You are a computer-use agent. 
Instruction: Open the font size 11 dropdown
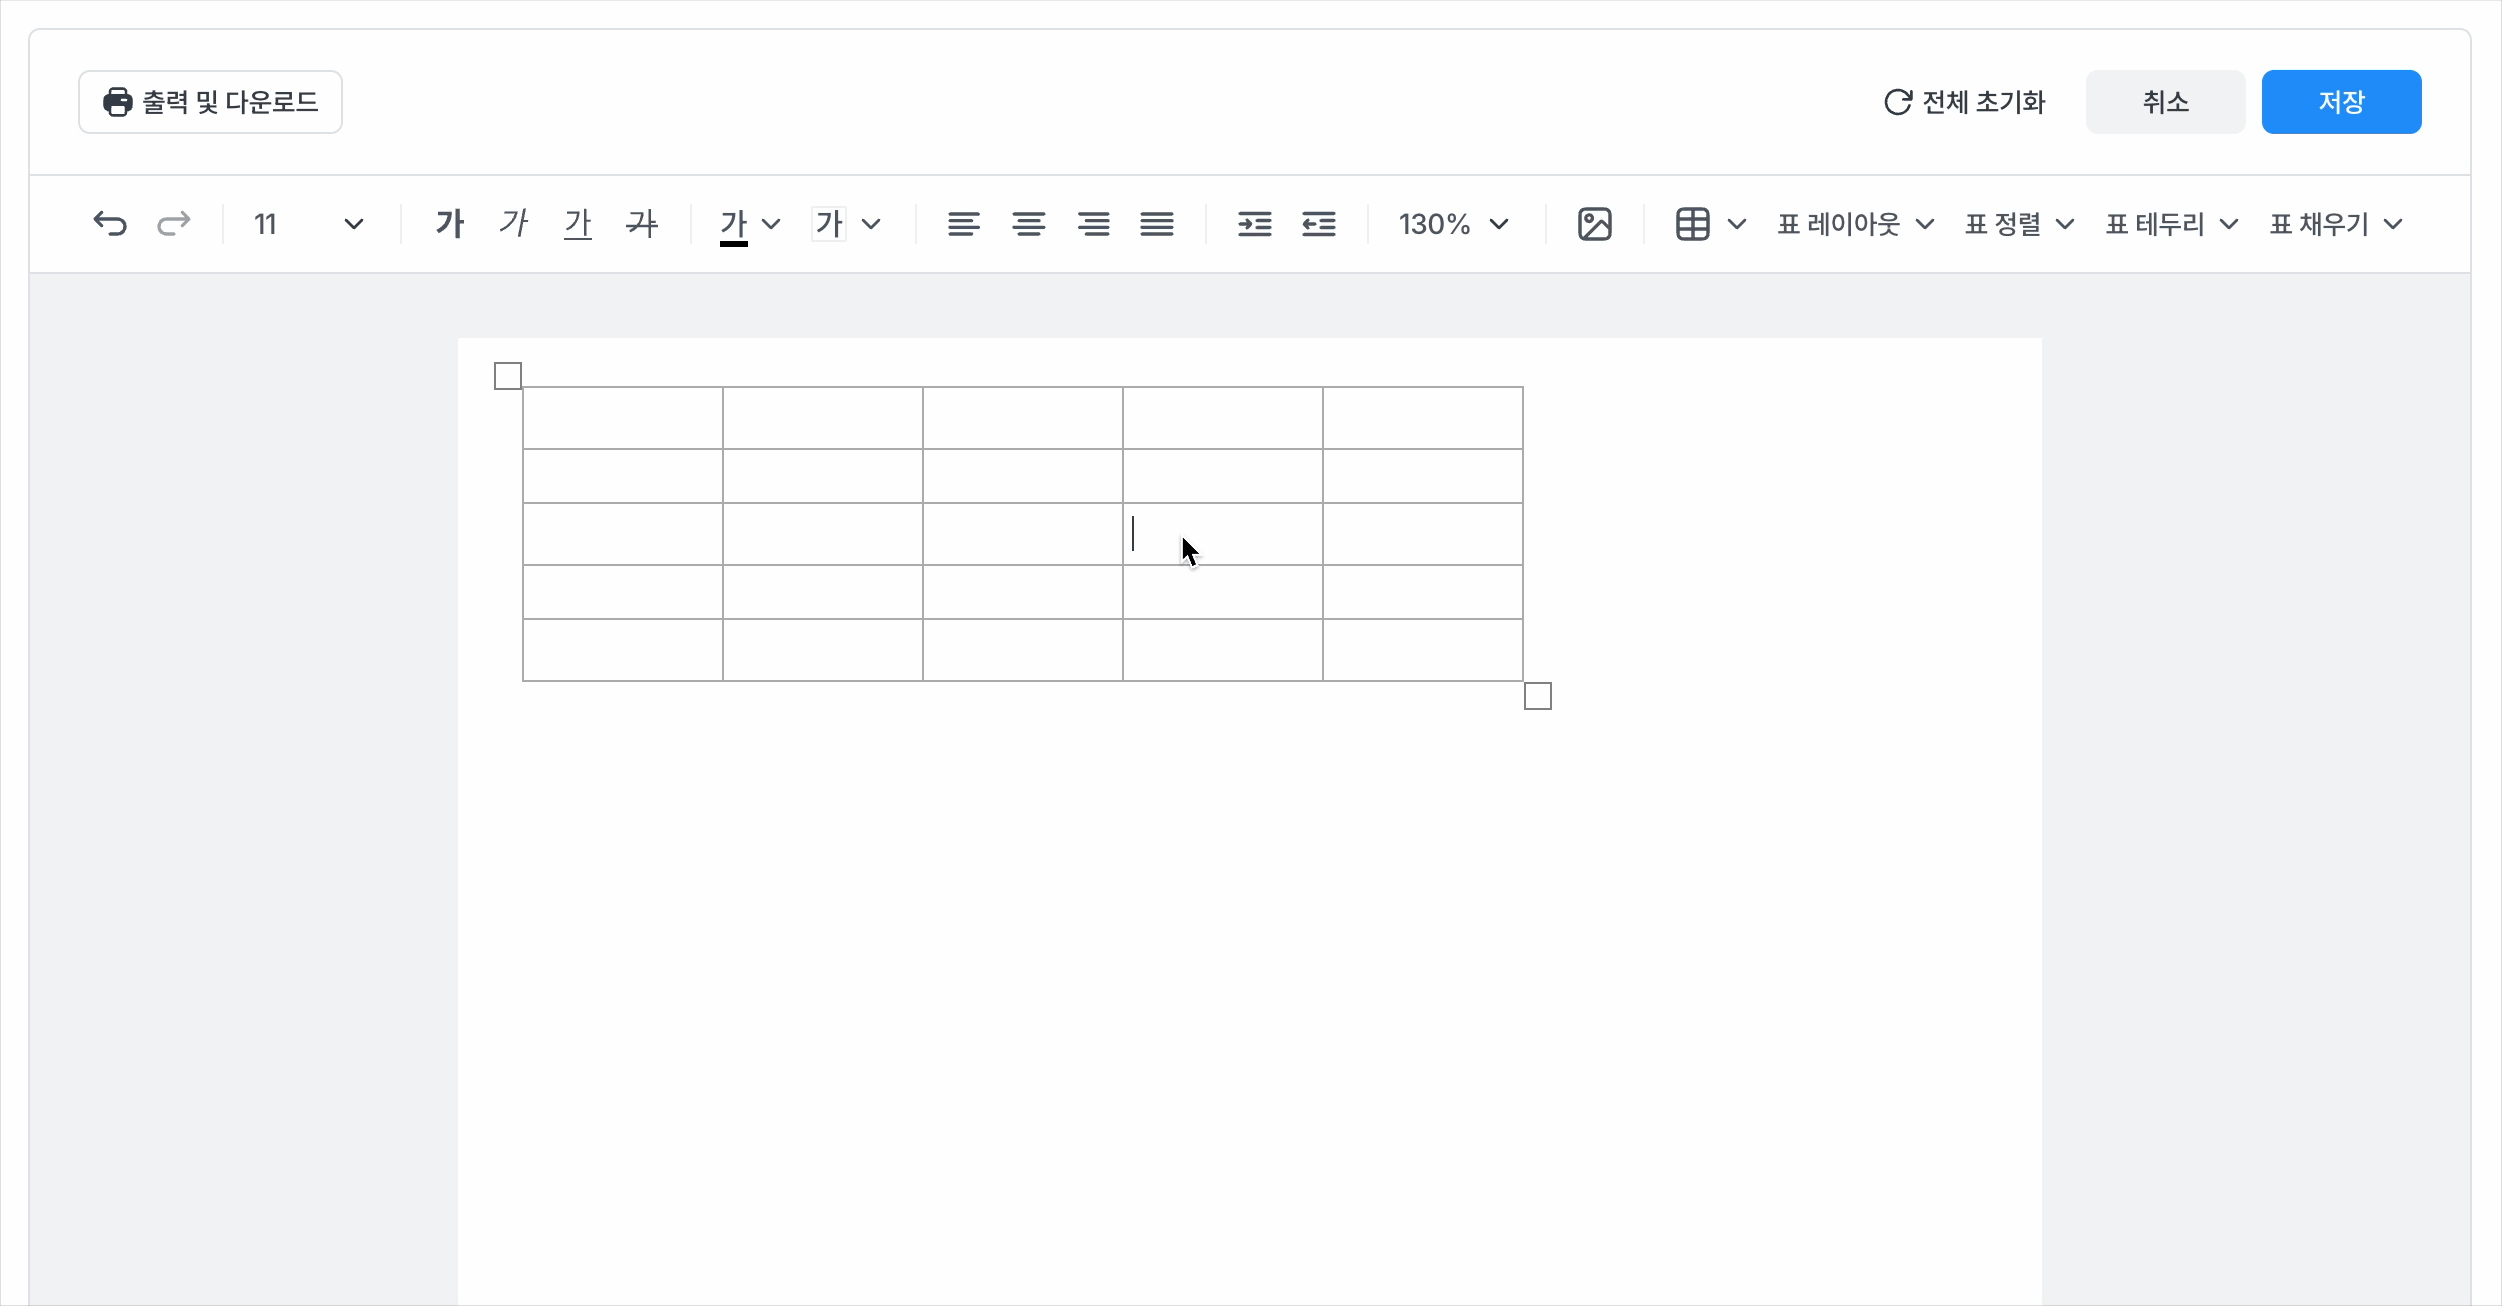point(308,224)
